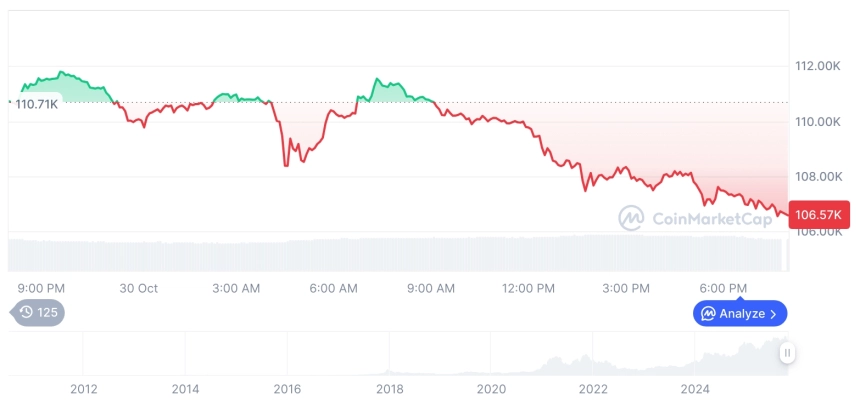Click the CoinMarketCap watermark logo icon
This screenshot has height=401, width=860.
coord(631,217)
